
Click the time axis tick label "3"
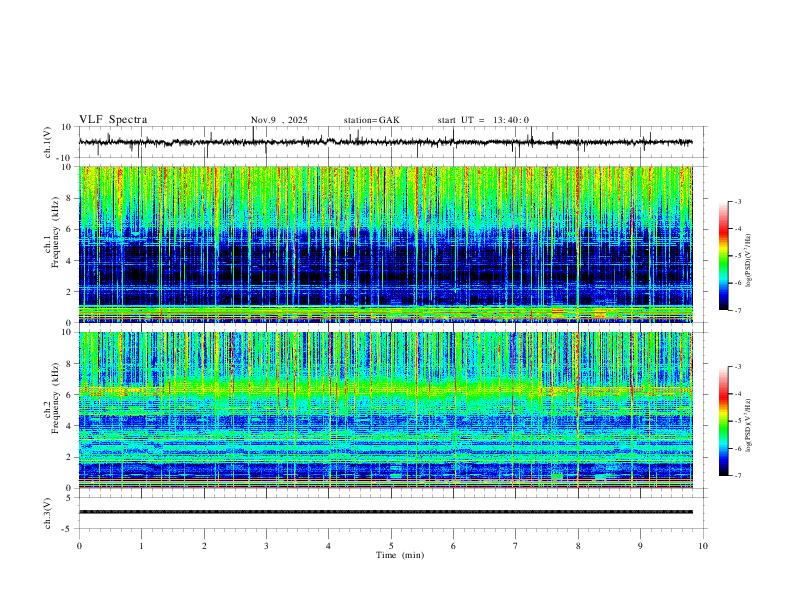pos(266,546)
